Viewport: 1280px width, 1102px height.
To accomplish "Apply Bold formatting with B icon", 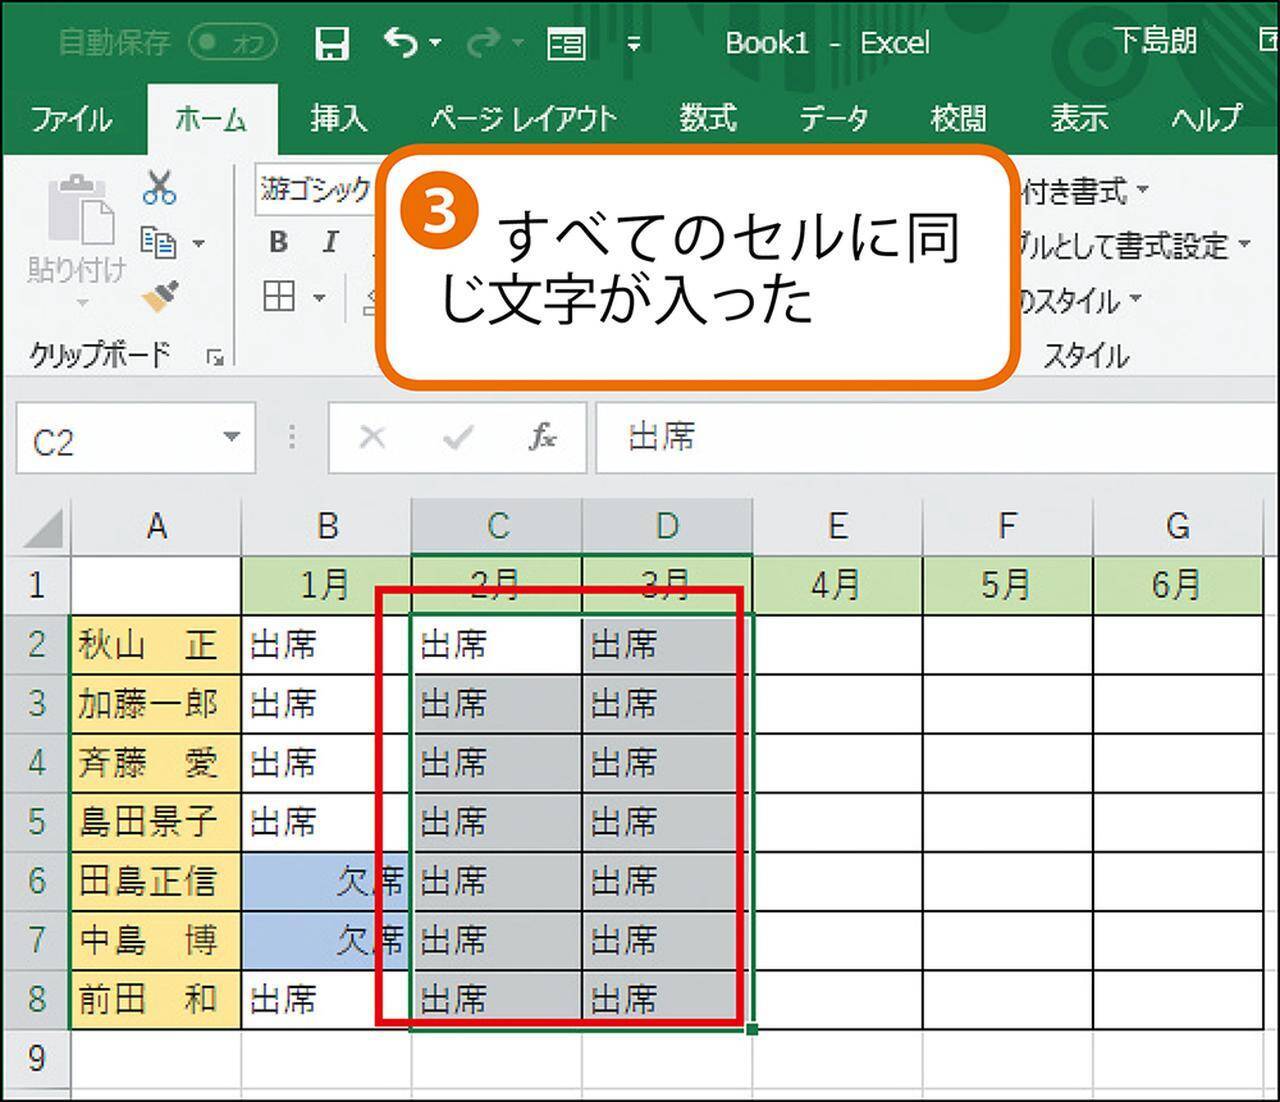I will (x=278, y=242).
